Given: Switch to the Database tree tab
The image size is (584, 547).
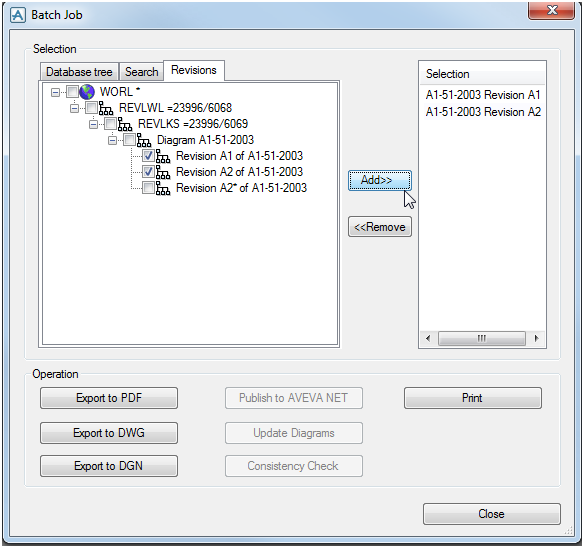Looking at the screenshot, I should click(79, 71).
